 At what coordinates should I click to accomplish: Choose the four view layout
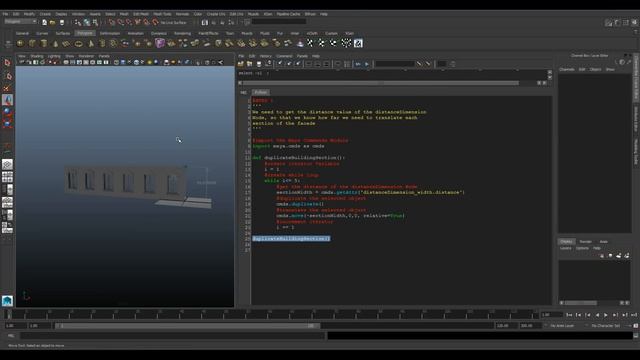coord(7,177)
